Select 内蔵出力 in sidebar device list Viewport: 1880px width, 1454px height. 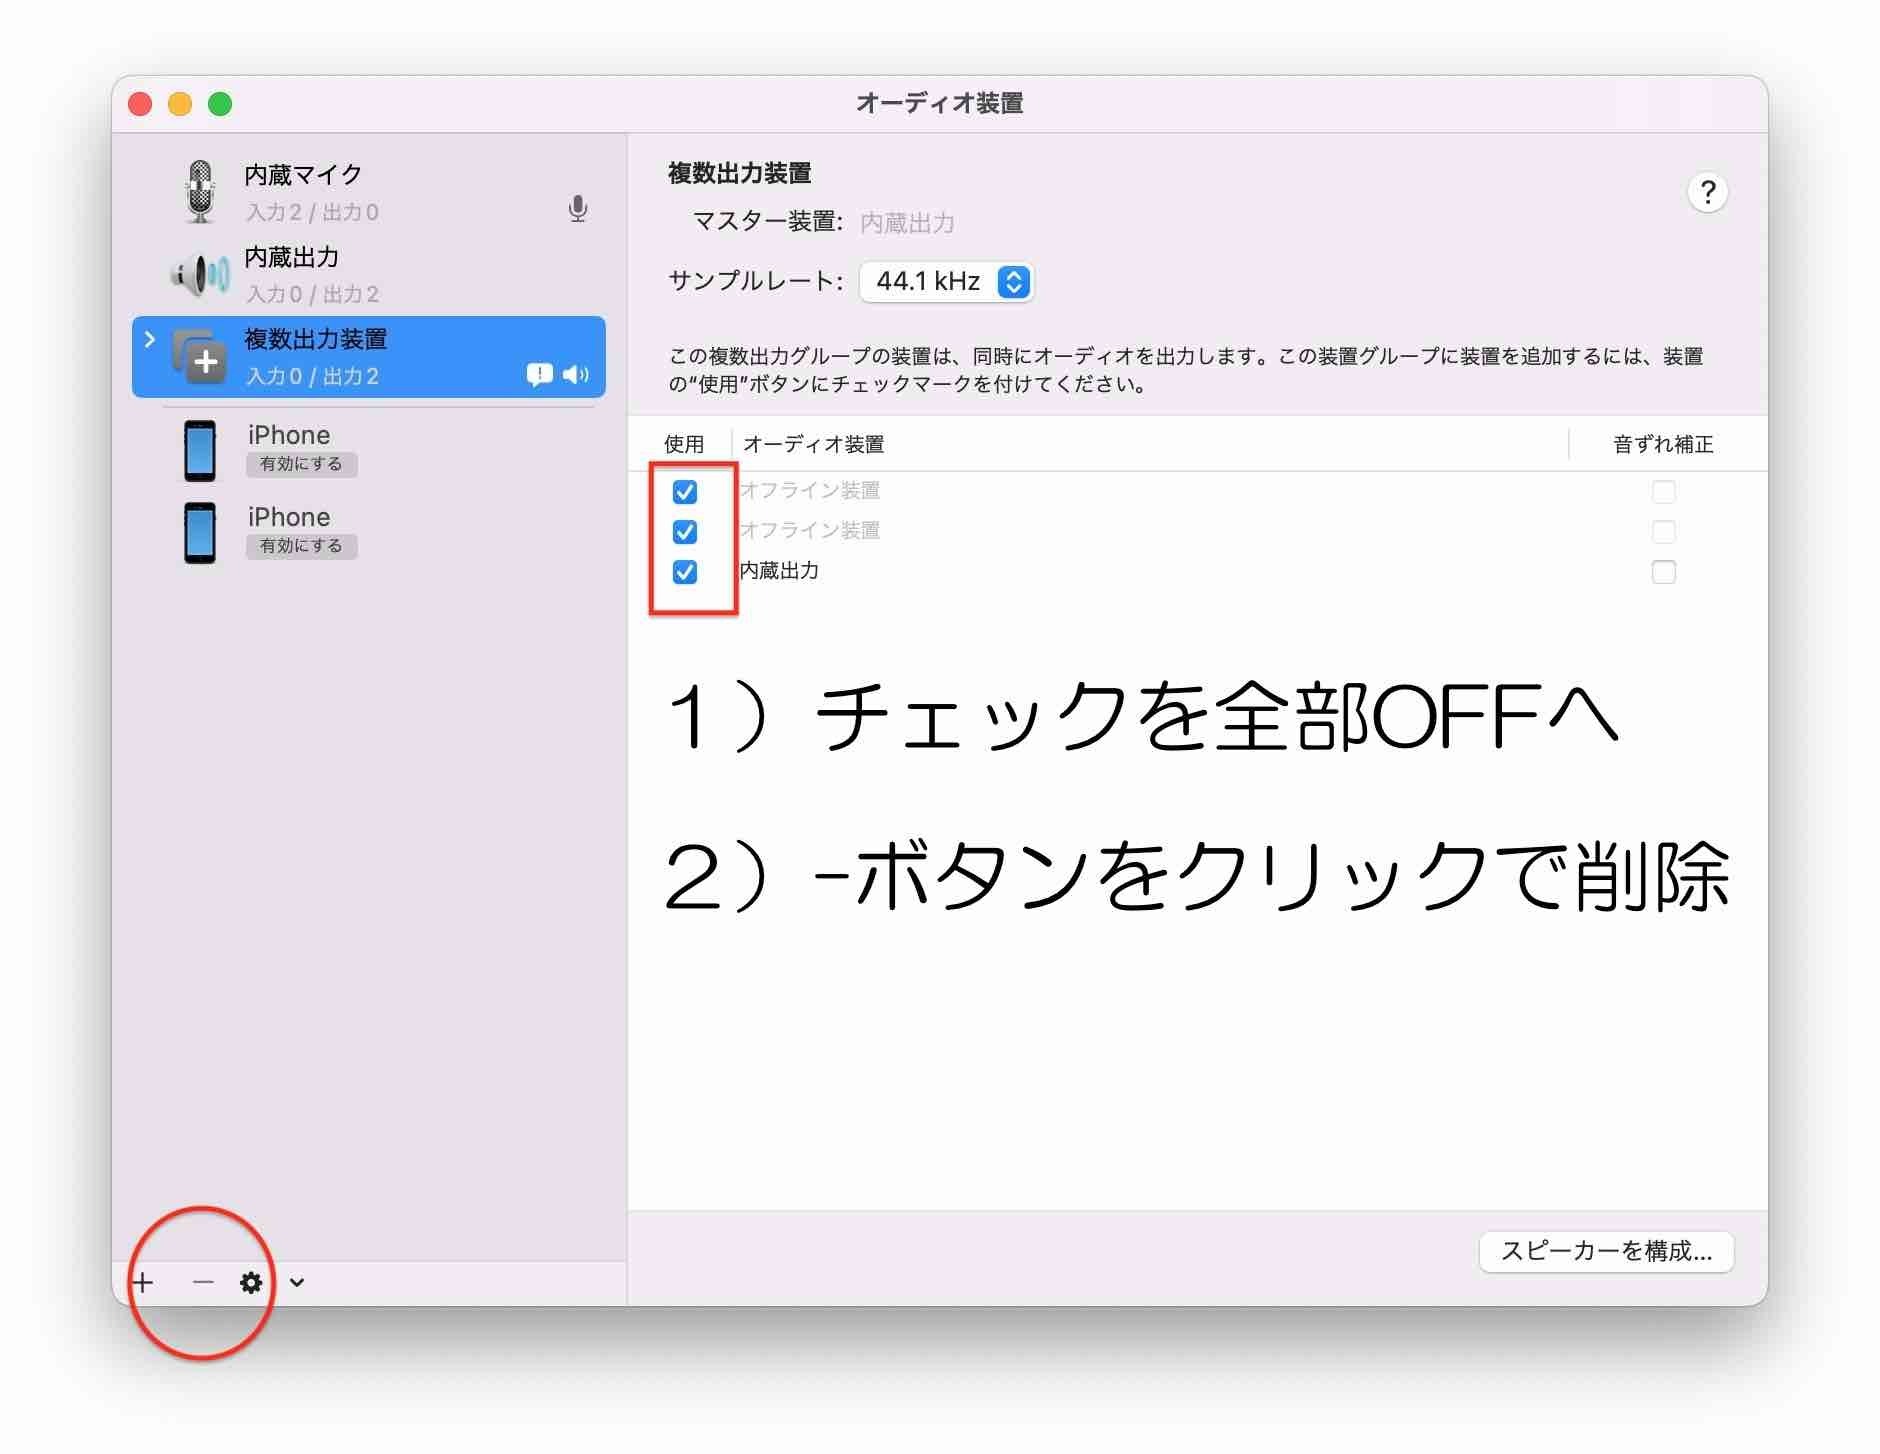click(369, 274)
